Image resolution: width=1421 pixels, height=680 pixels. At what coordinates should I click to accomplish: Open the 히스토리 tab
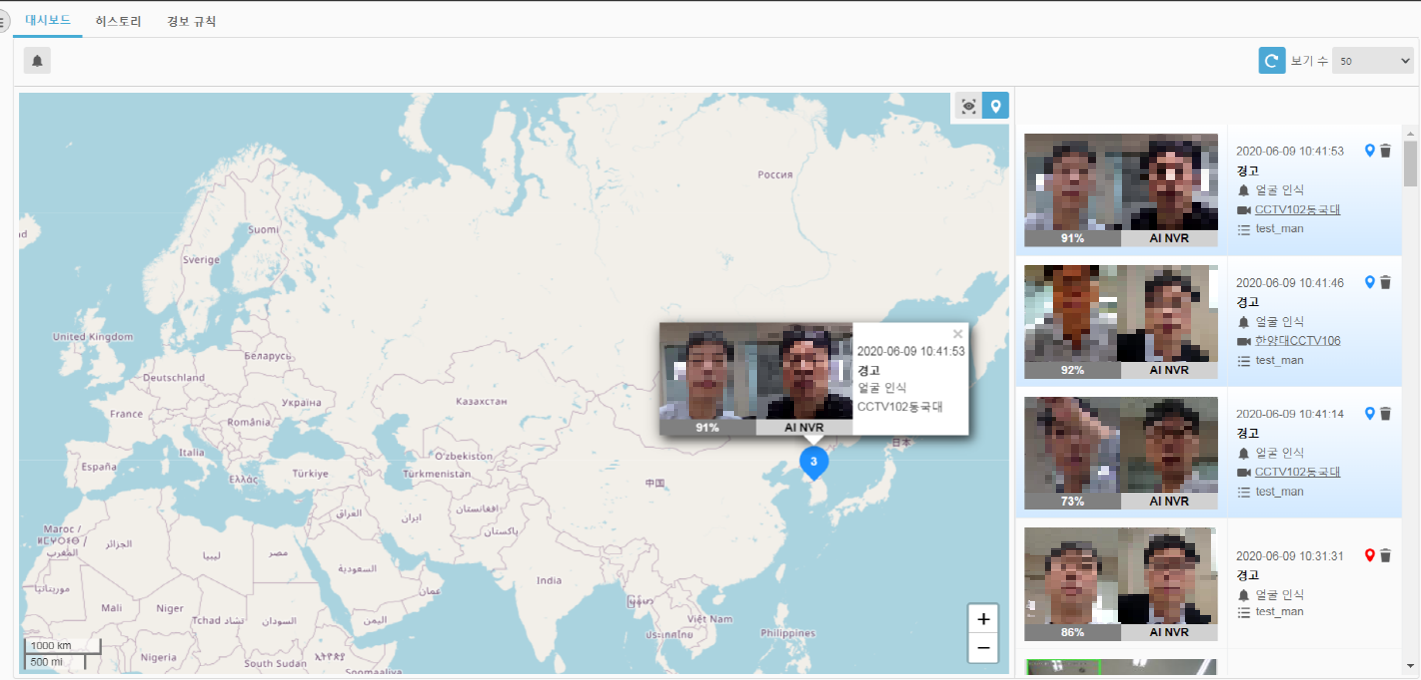click(119, 21)
